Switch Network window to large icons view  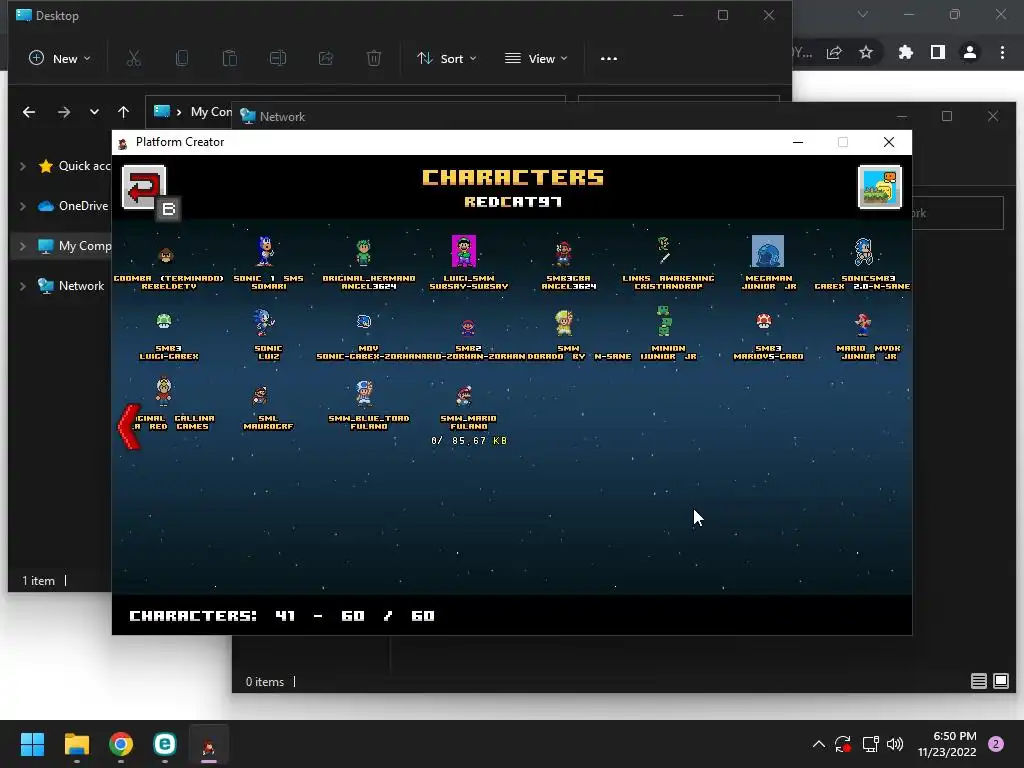[x=1000, y=681]
